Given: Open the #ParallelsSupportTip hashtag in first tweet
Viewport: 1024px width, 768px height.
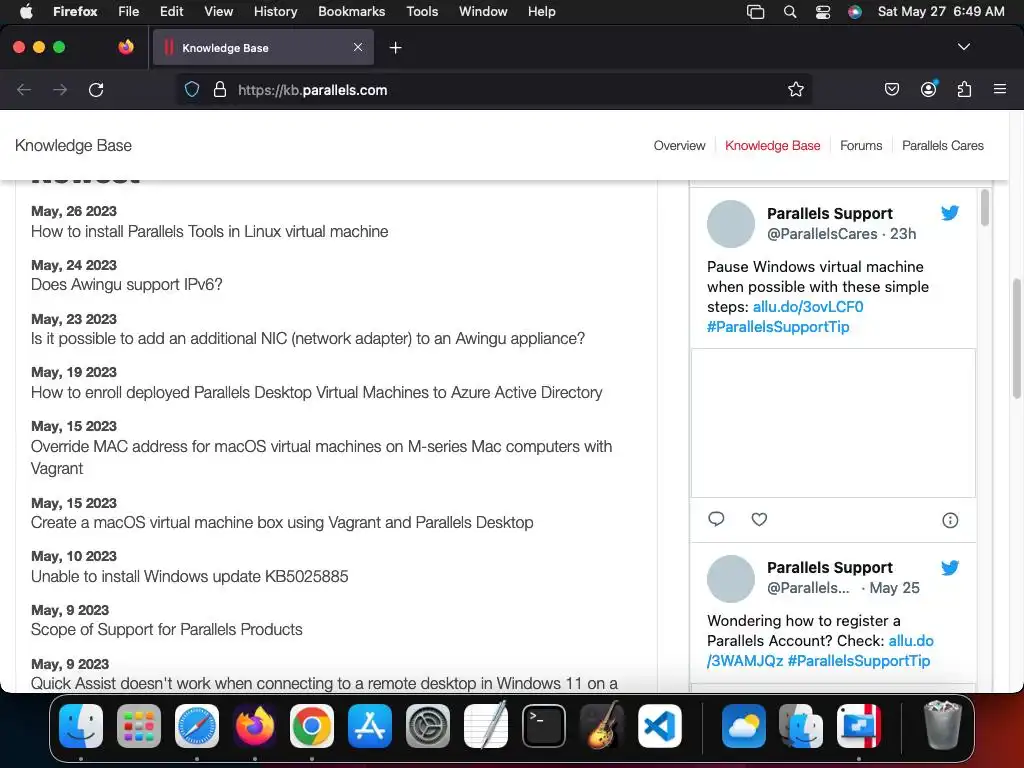Looking at the screenshot, I should (778, 327).
